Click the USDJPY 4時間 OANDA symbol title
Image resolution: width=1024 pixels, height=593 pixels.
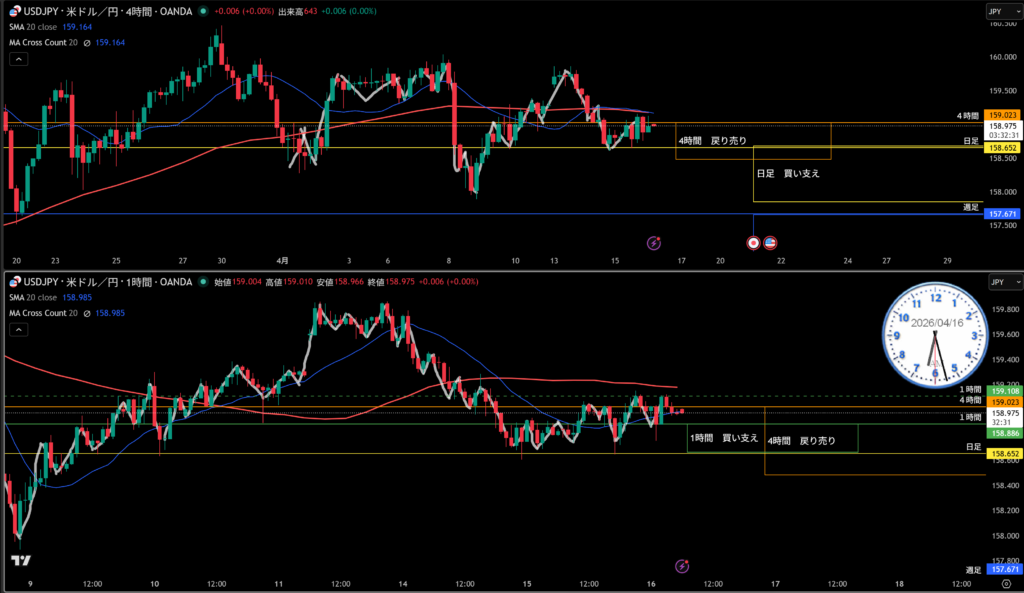pos(110,11)
